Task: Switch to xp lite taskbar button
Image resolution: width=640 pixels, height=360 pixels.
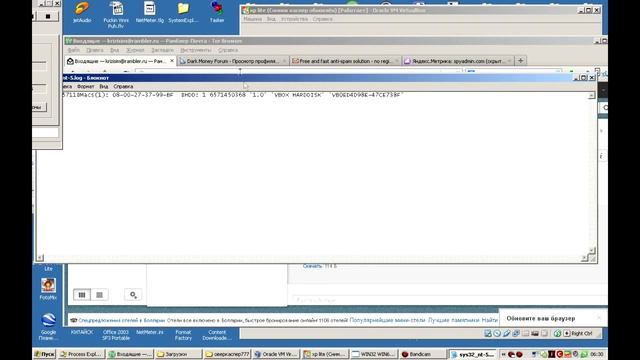Action: 324,354
